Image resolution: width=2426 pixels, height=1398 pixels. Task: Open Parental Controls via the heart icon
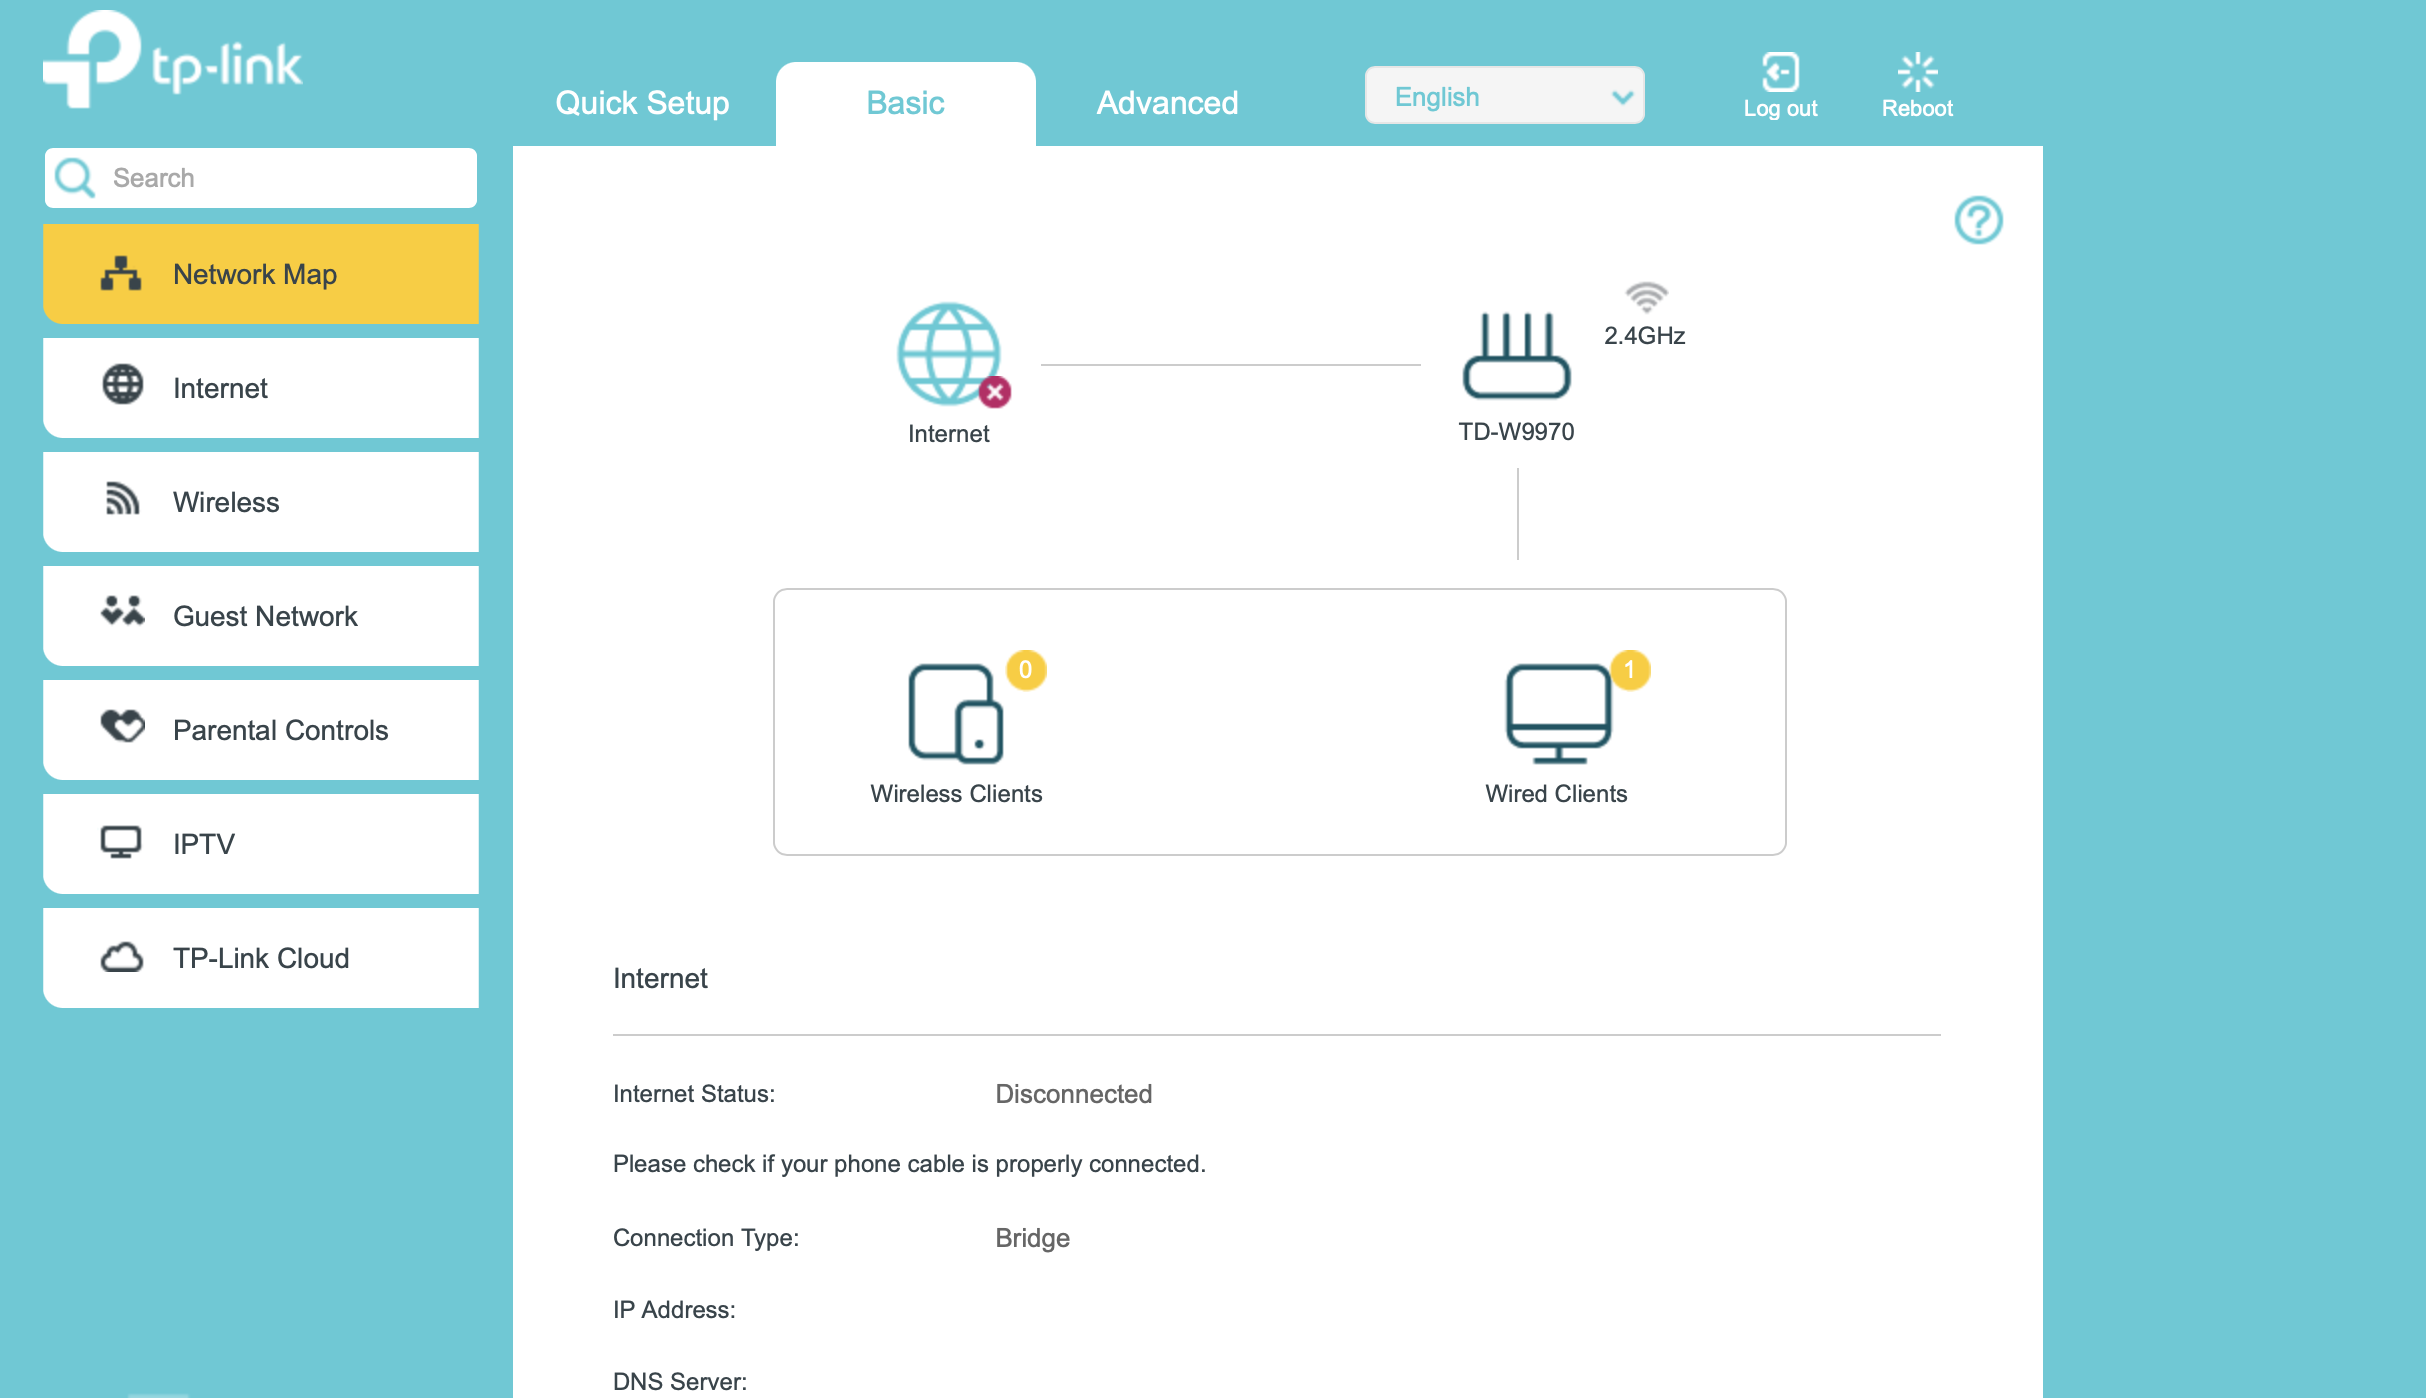[121, 729]
